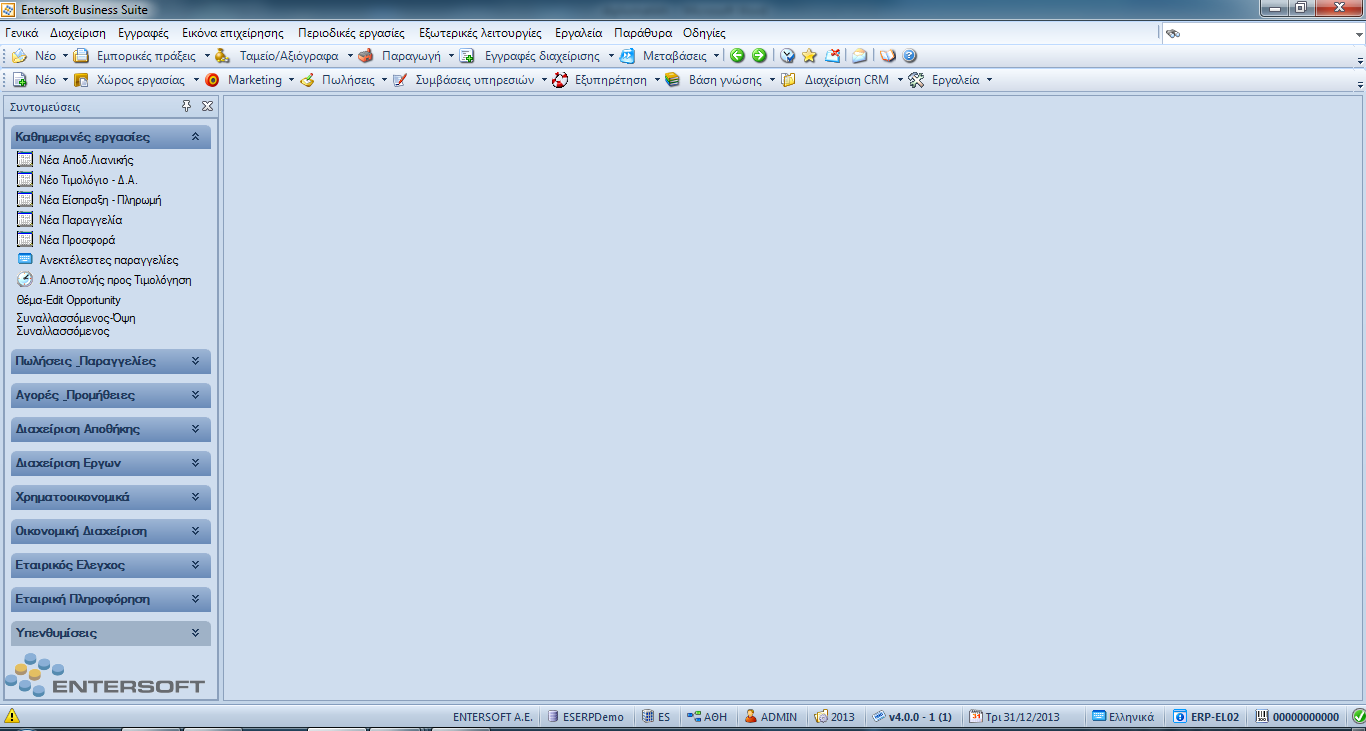Open Νέα Παραγγελία shortcut
The width and height of the screenshot is (1366, 731).
pos(70,220)
